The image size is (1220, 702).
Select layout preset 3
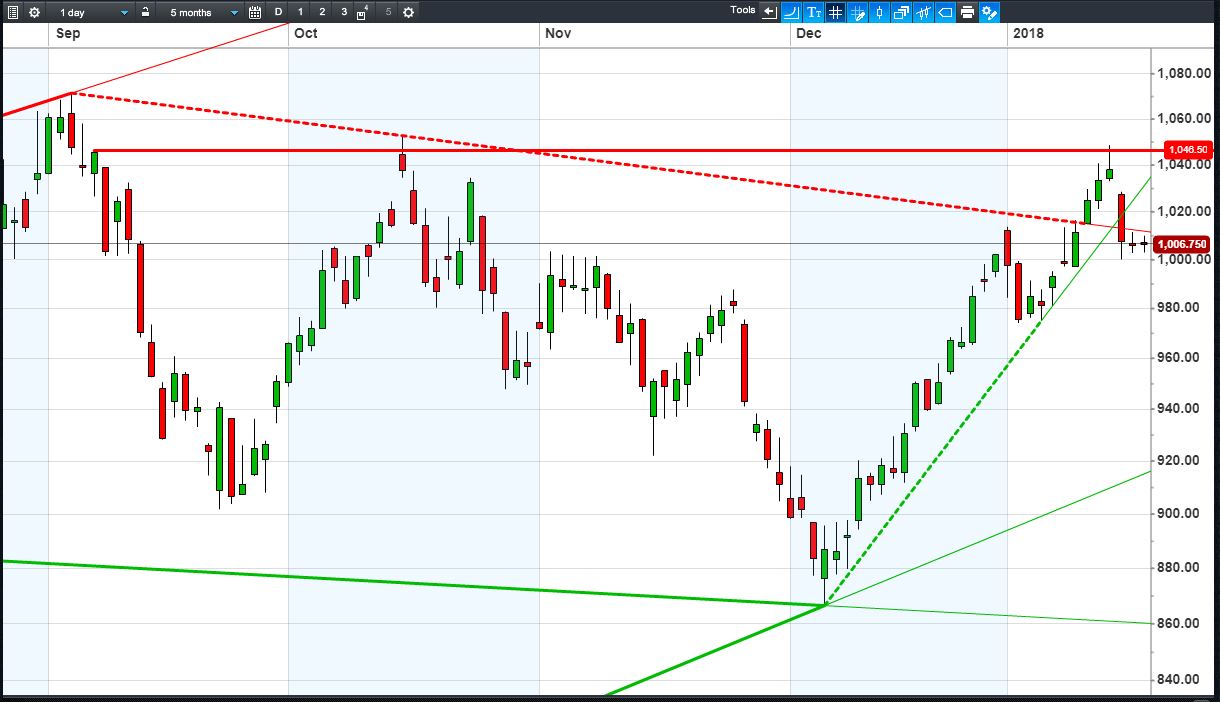click(x=344, y=12)
